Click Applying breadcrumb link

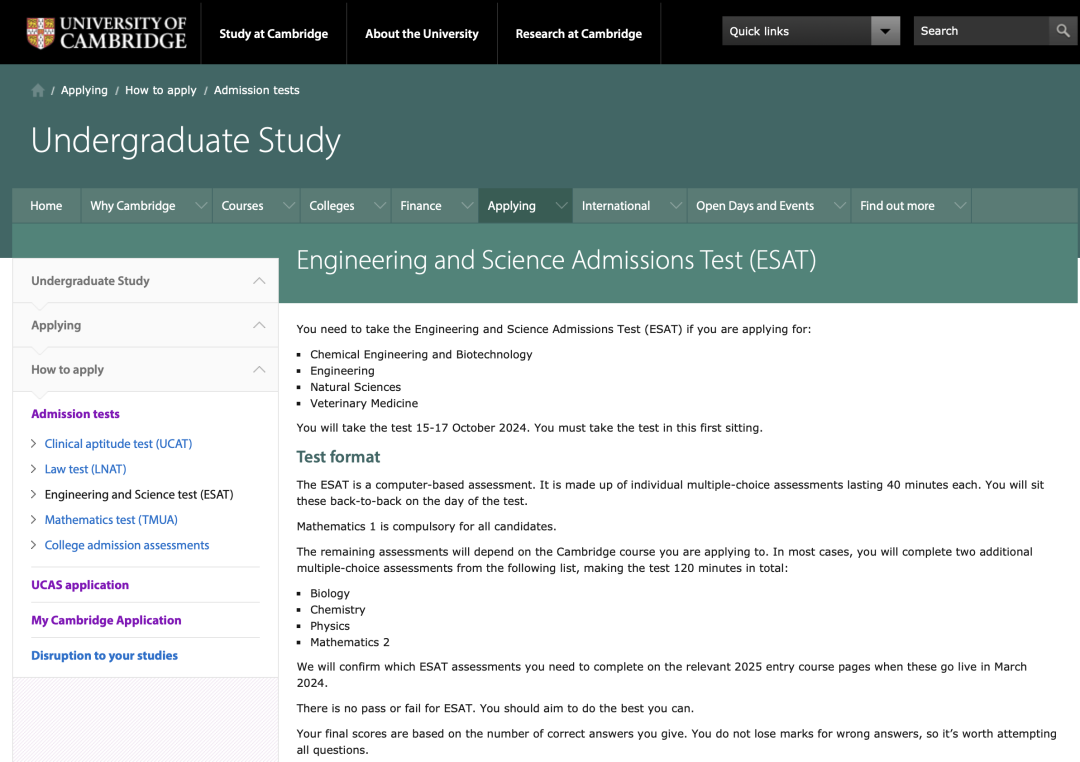(84, 90)
